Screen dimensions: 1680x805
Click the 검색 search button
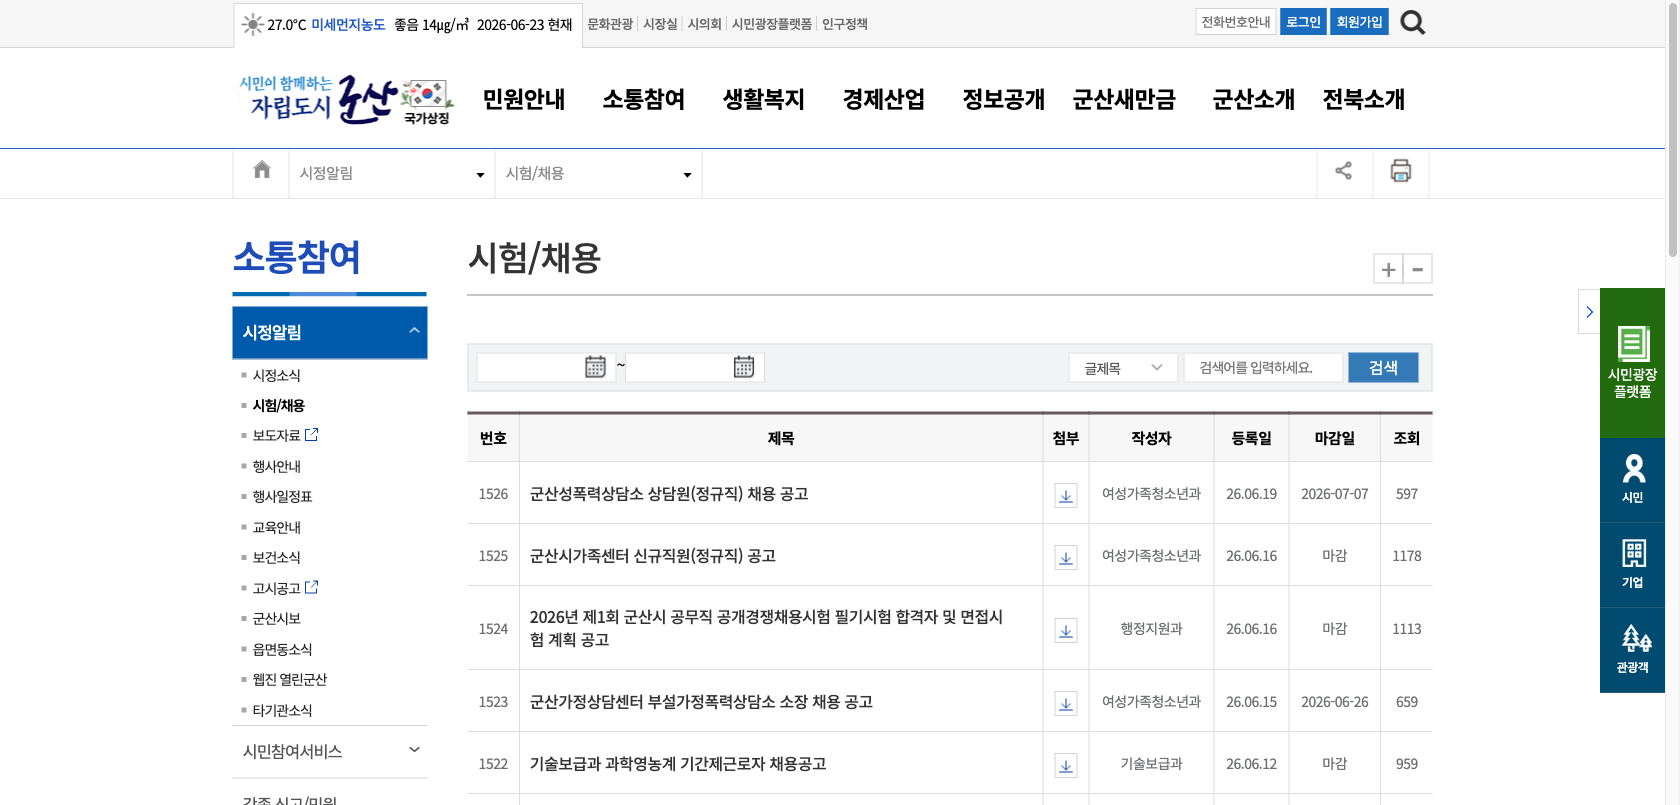(1383, 368)
